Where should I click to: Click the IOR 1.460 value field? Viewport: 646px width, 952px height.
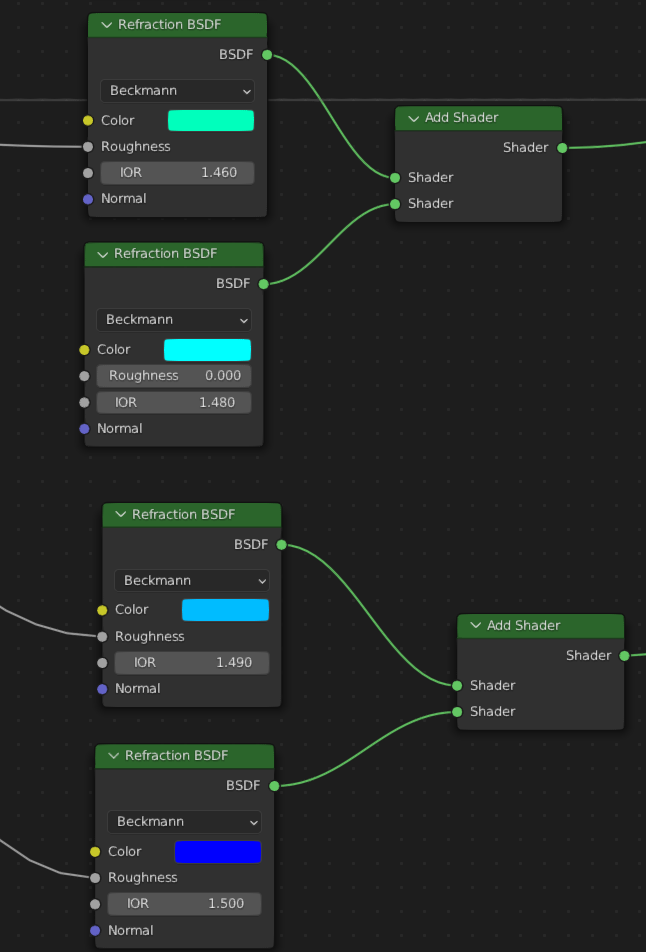(177, 173)
